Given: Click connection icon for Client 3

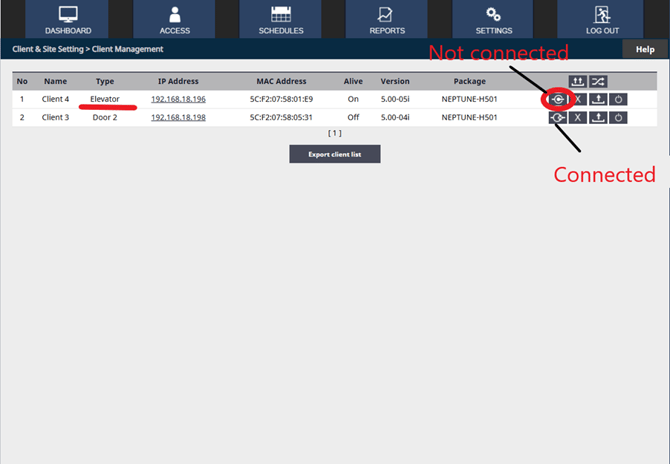Looking at the screenshot, I should click(558, 117).
